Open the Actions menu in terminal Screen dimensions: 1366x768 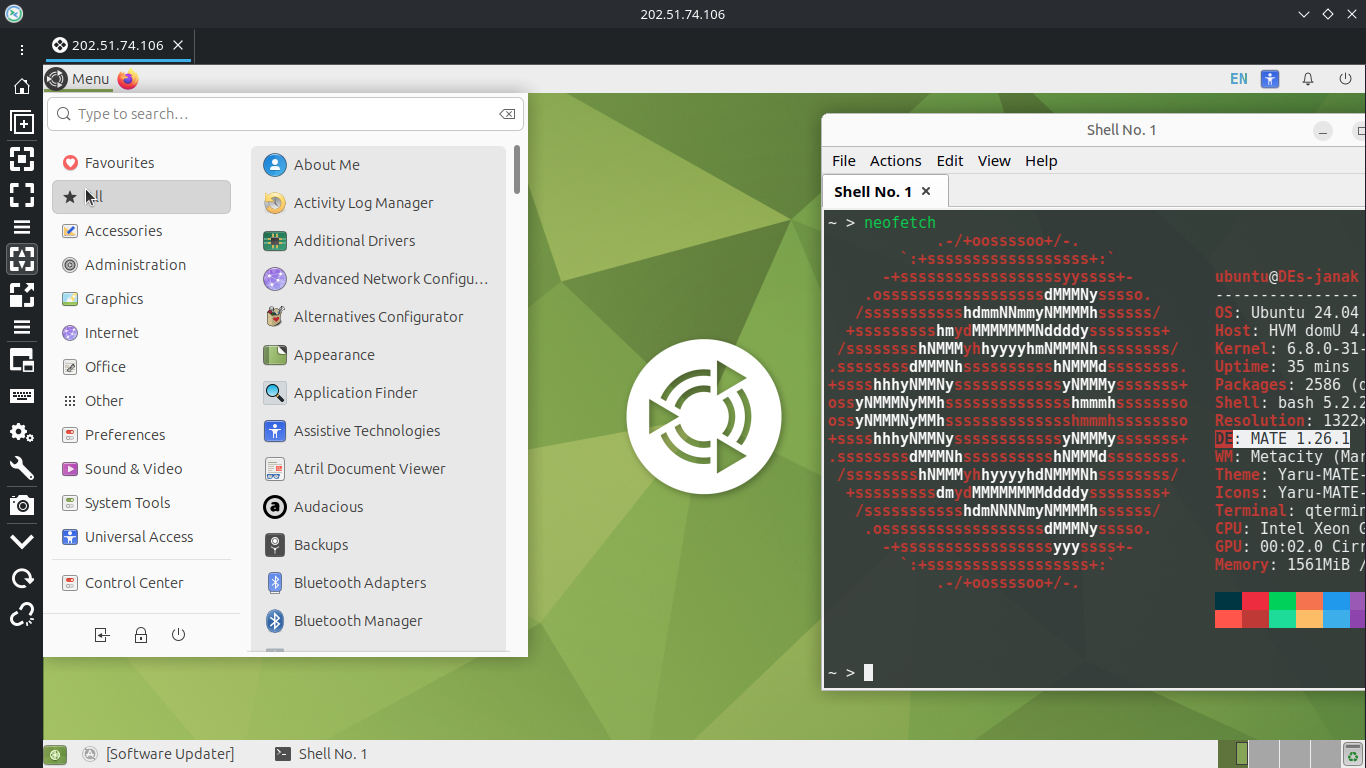click(895, 161)
